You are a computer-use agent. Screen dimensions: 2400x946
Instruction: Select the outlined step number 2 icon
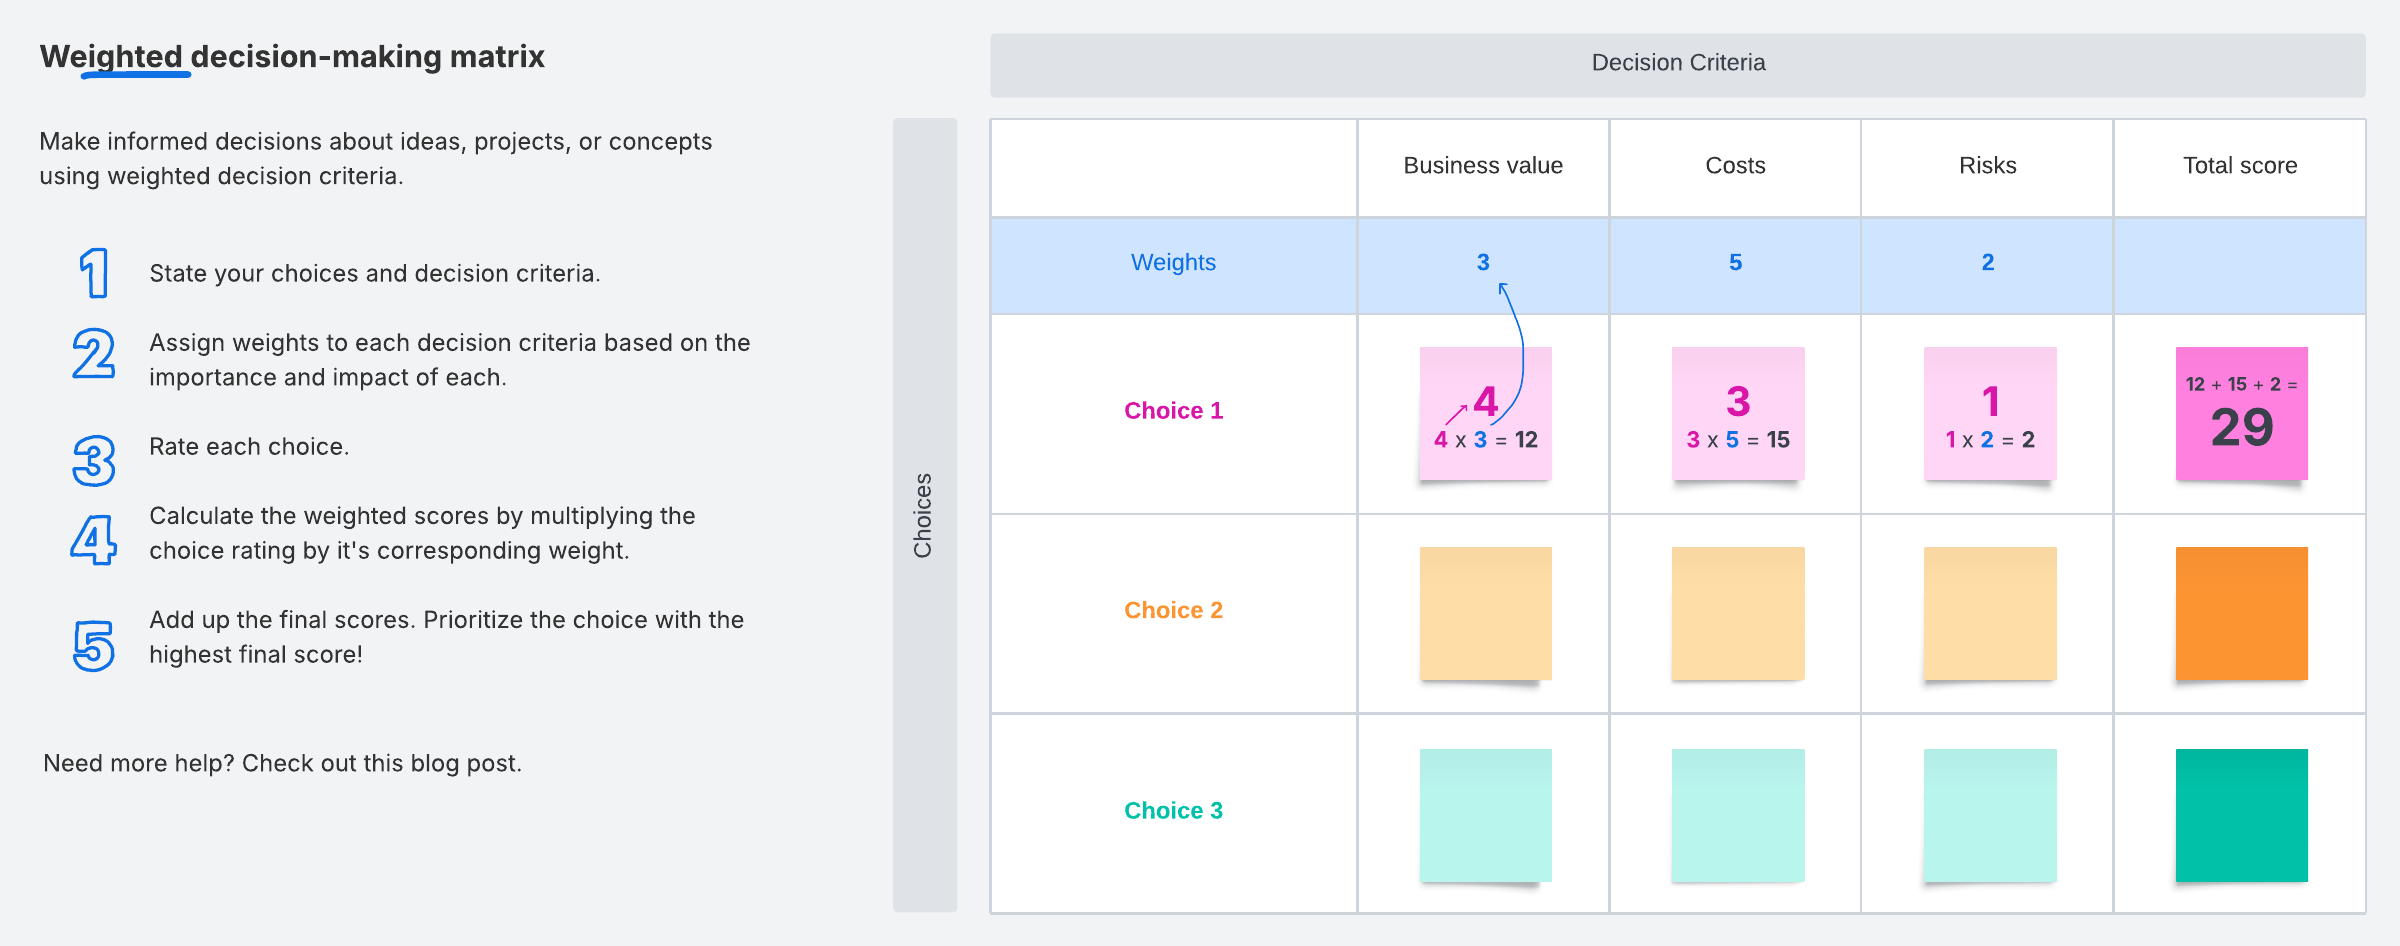pyautogui.click(x=94, y=354)
